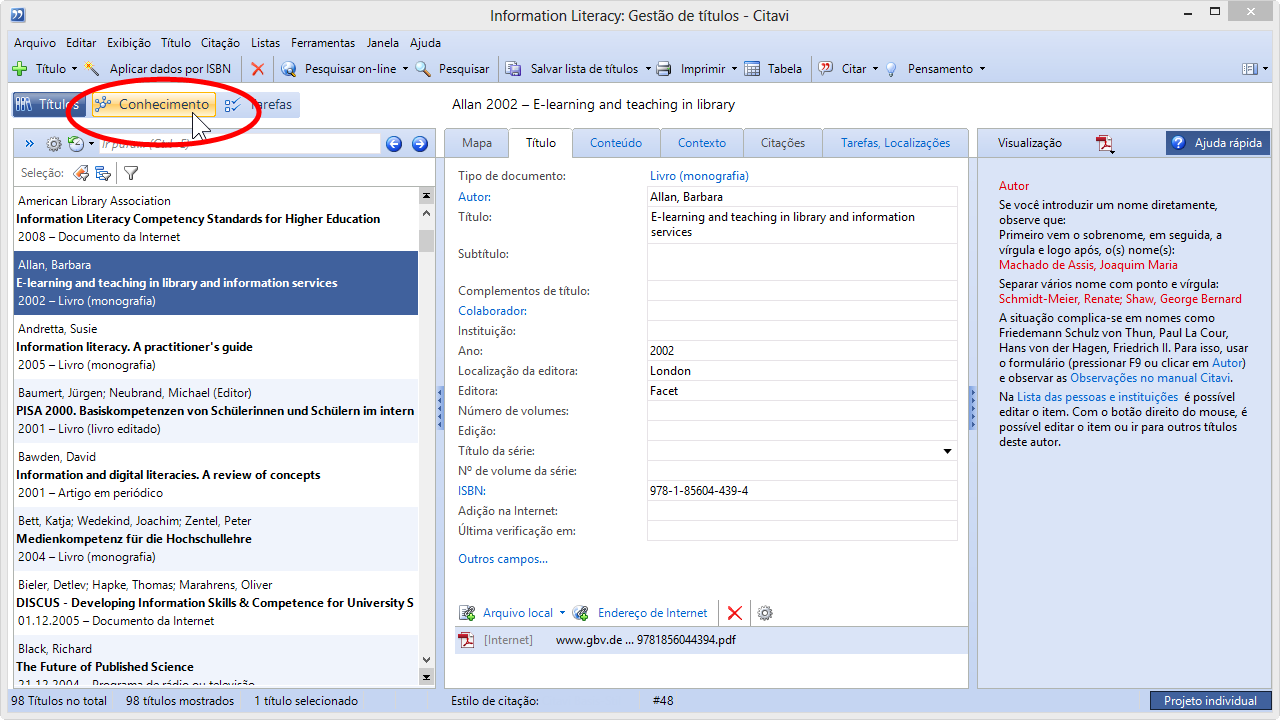
Task: Click the ISBN field label link
Action: (x=472, y=491)
